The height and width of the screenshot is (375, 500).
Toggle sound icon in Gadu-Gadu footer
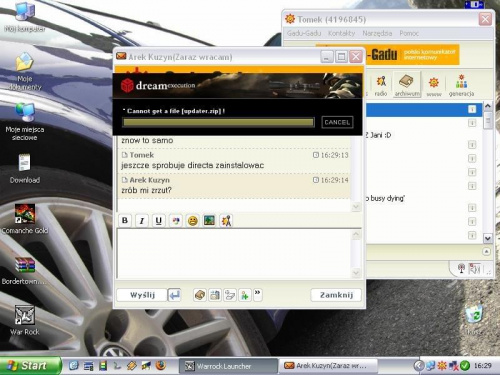click(x=475, y=268)
